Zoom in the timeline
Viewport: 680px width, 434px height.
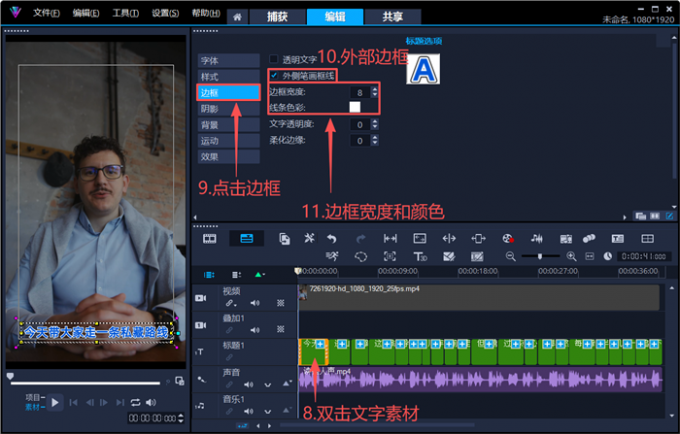572,257
